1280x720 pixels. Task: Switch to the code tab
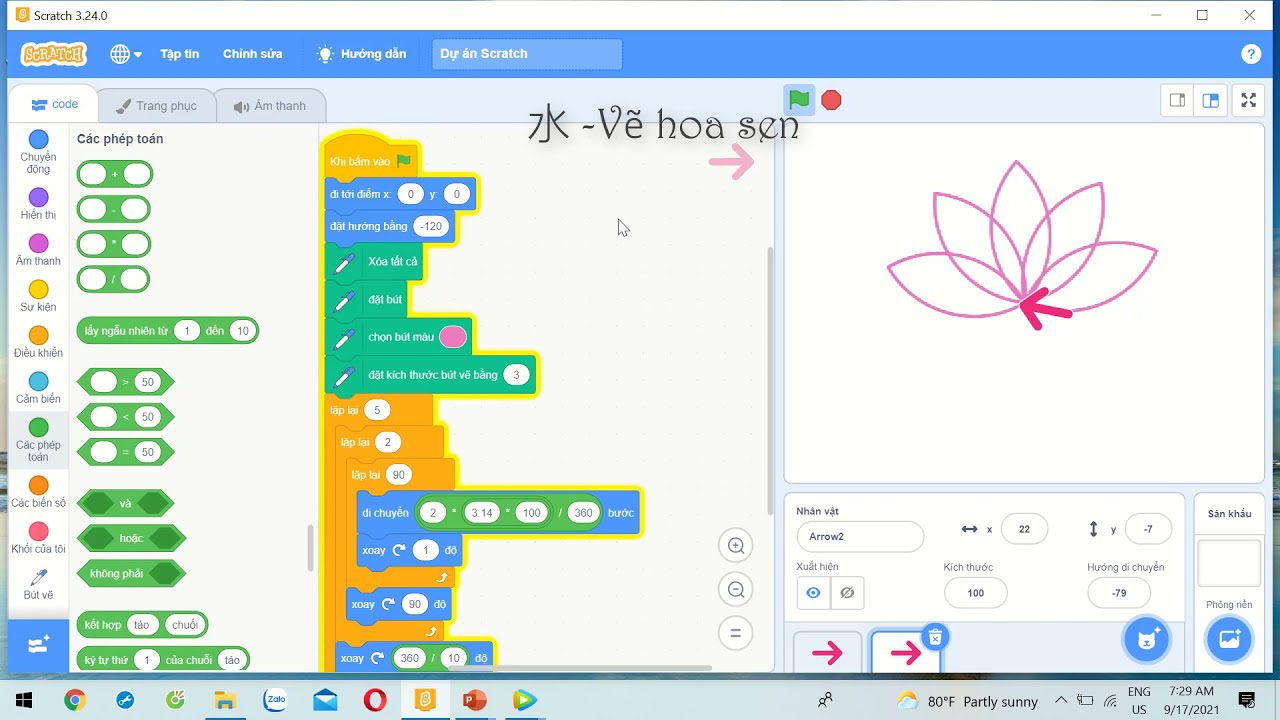54,105
